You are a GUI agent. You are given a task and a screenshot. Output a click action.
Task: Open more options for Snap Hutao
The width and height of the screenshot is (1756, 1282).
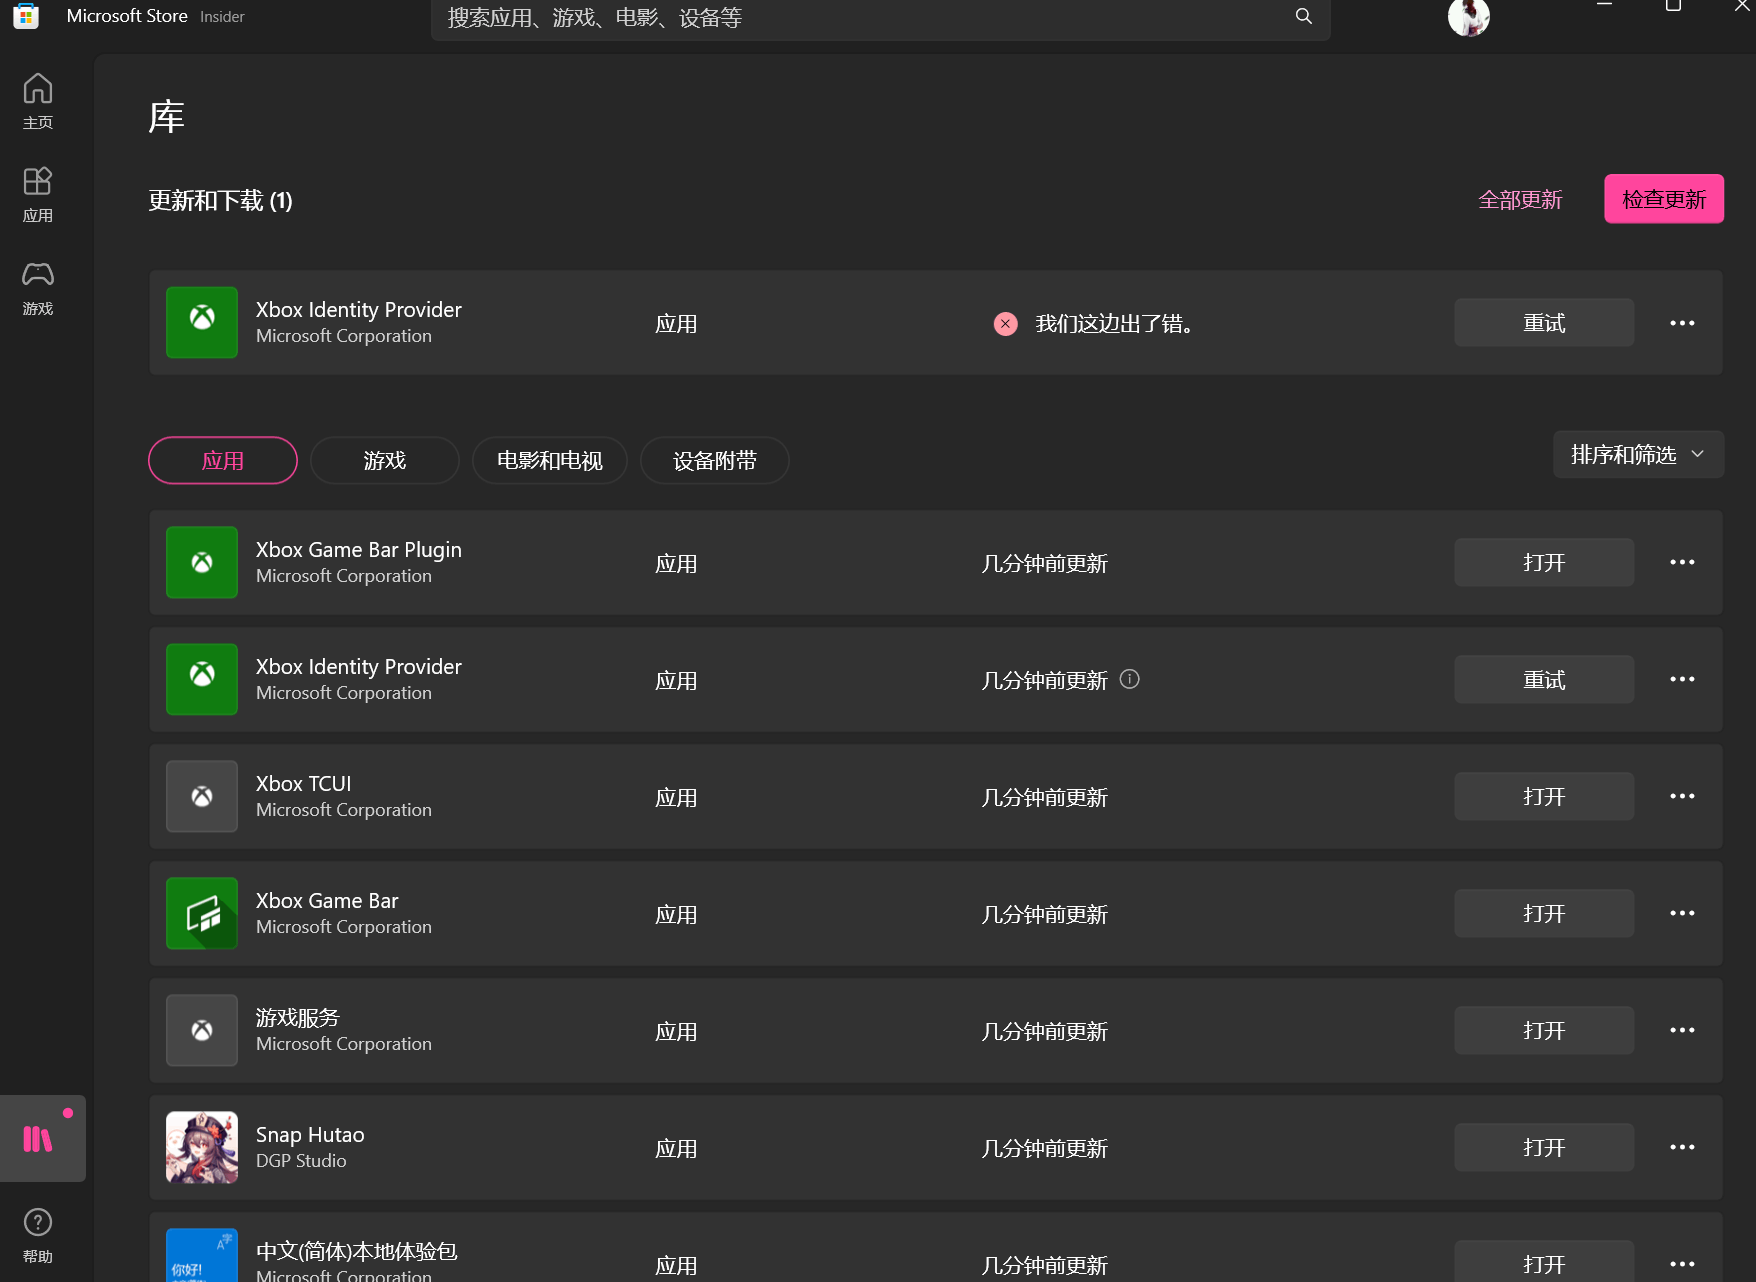coord(1682,1147)
